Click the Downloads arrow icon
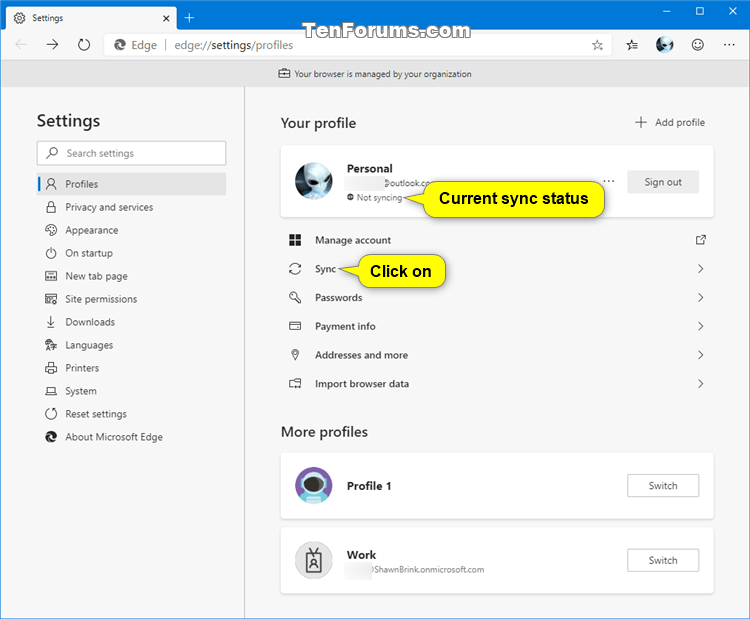750x619 pixels. coord(51,322)
